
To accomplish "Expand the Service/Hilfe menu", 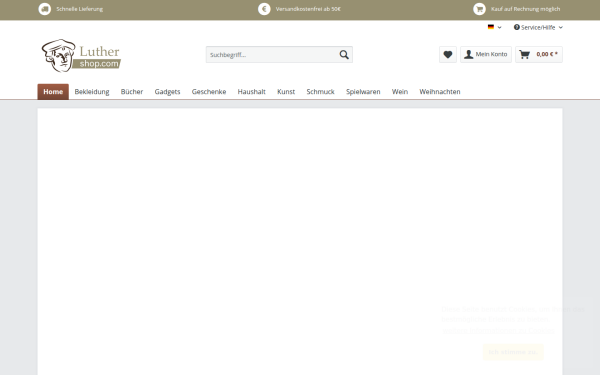I will 538,27.
